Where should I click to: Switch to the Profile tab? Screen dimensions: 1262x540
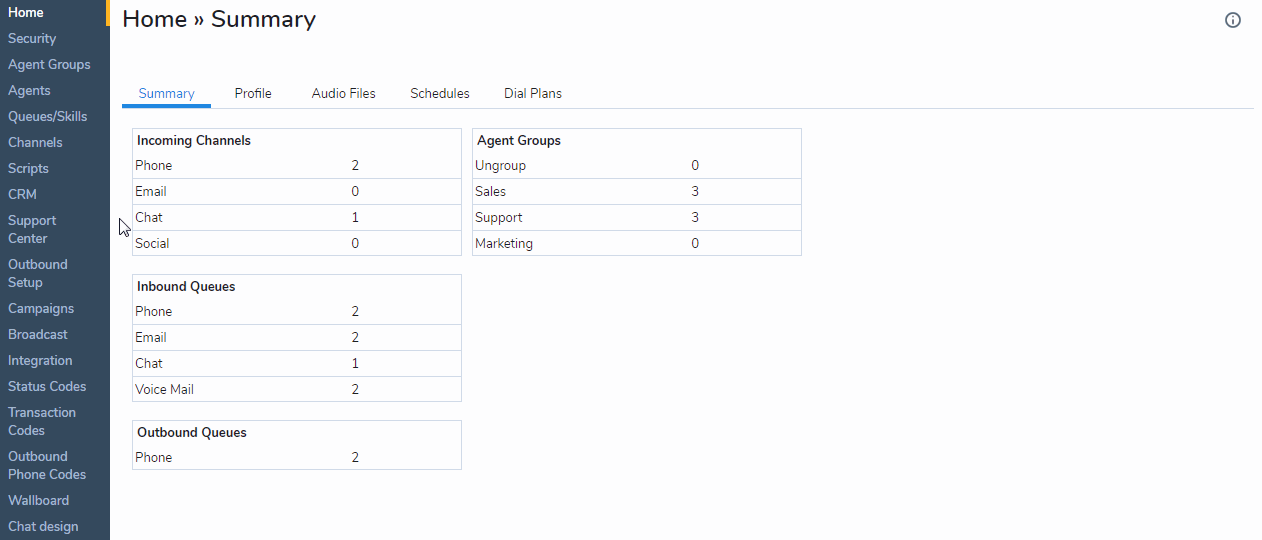(253, 93)
